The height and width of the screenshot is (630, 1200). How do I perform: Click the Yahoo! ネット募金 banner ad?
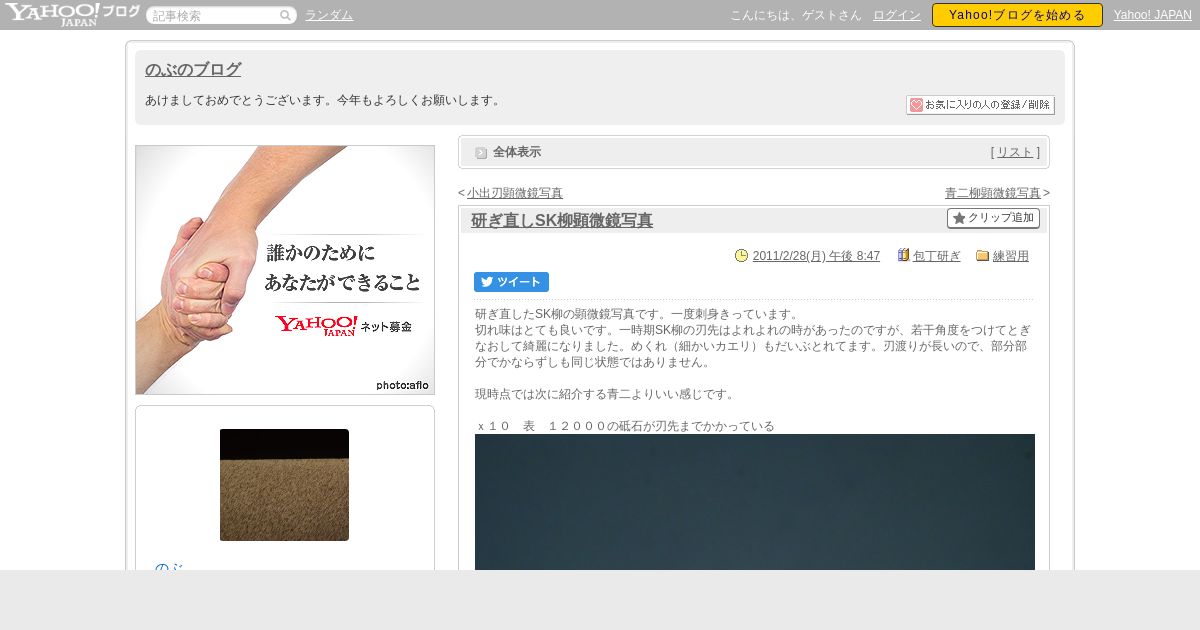(x=285, y=270)
